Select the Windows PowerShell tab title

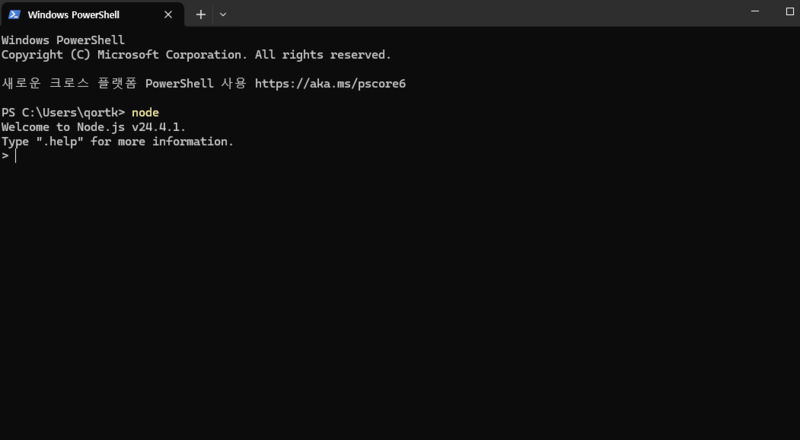(x=73, y=15)
